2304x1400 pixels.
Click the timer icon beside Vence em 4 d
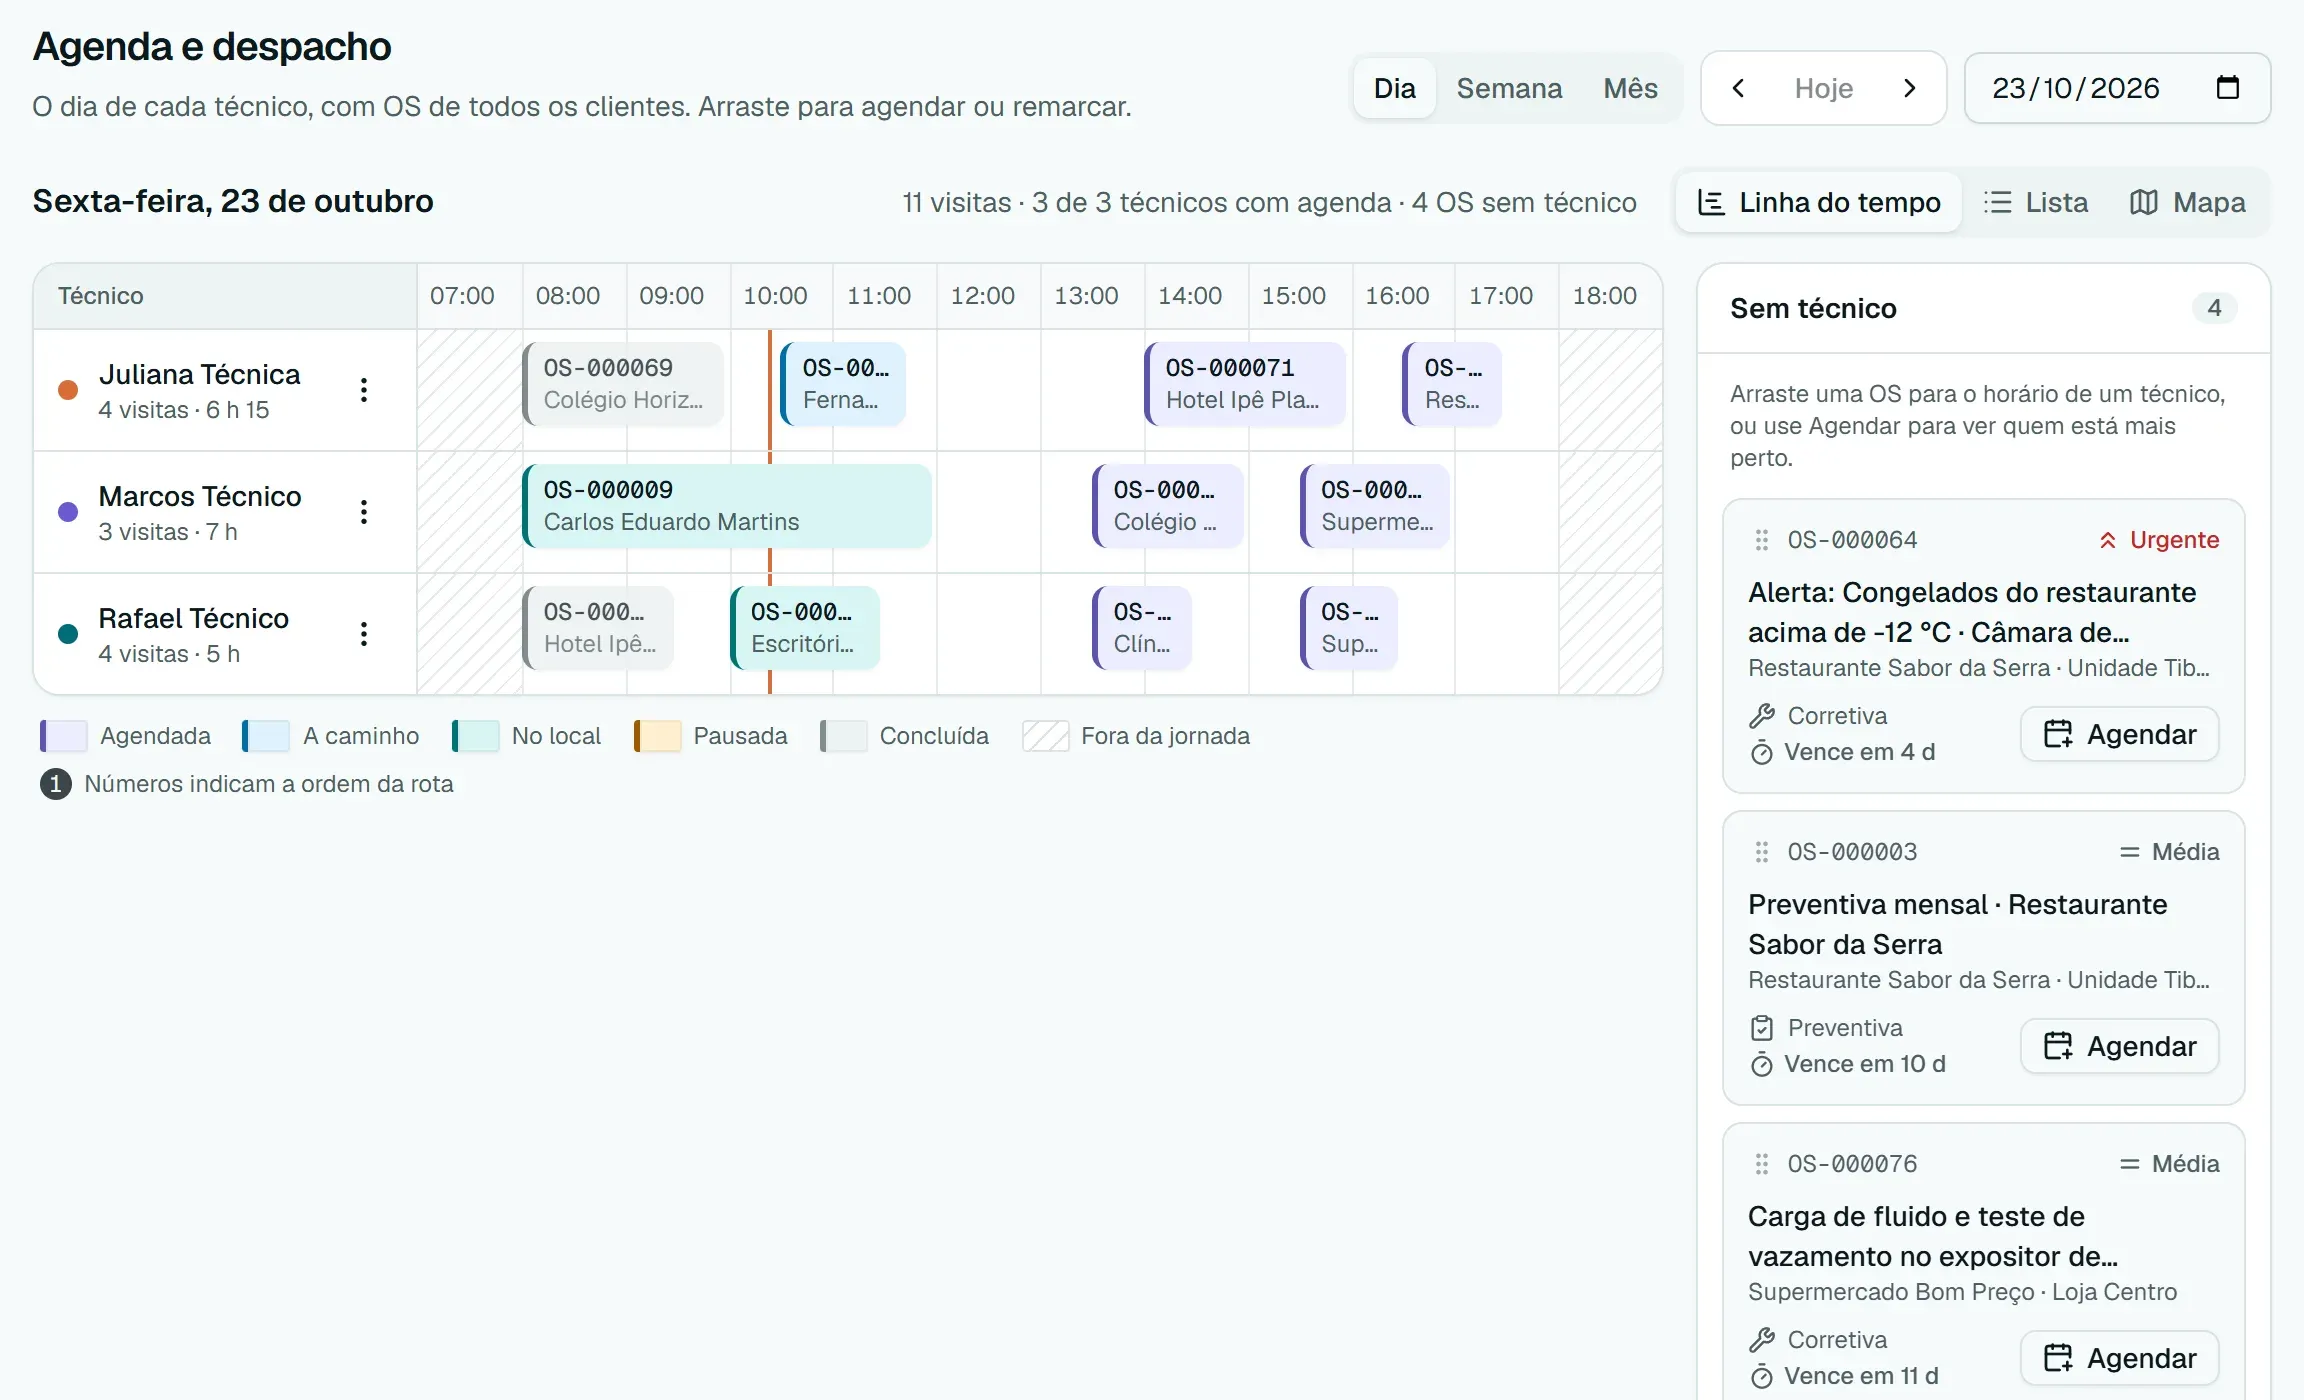click(x=1762, y=752)
